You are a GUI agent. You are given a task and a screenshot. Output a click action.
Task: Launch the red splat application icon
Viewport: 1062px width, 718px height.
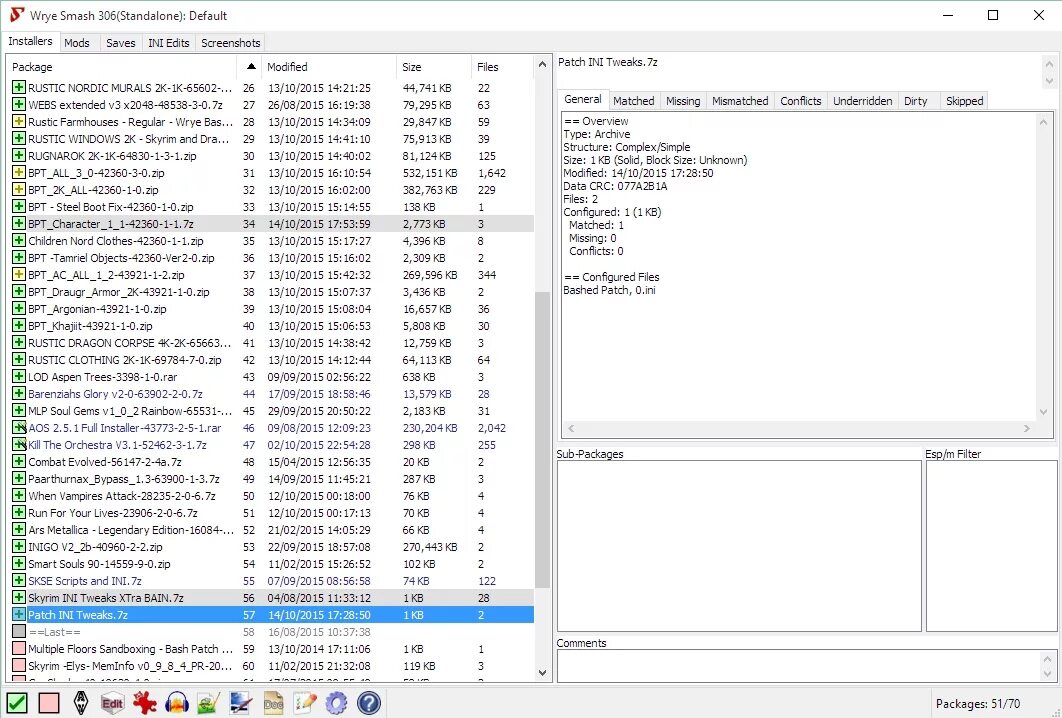[x=144, y=702]
